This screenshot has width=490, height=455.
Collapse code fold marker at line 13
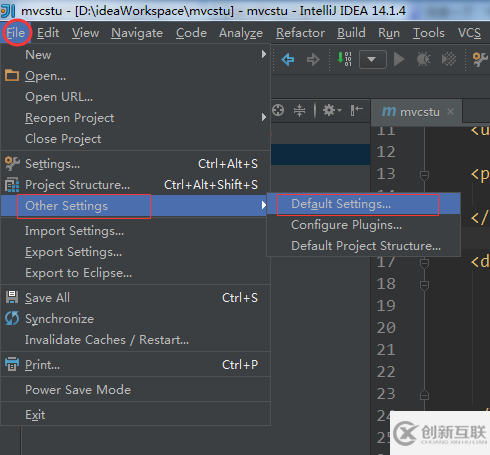point(424,175)
